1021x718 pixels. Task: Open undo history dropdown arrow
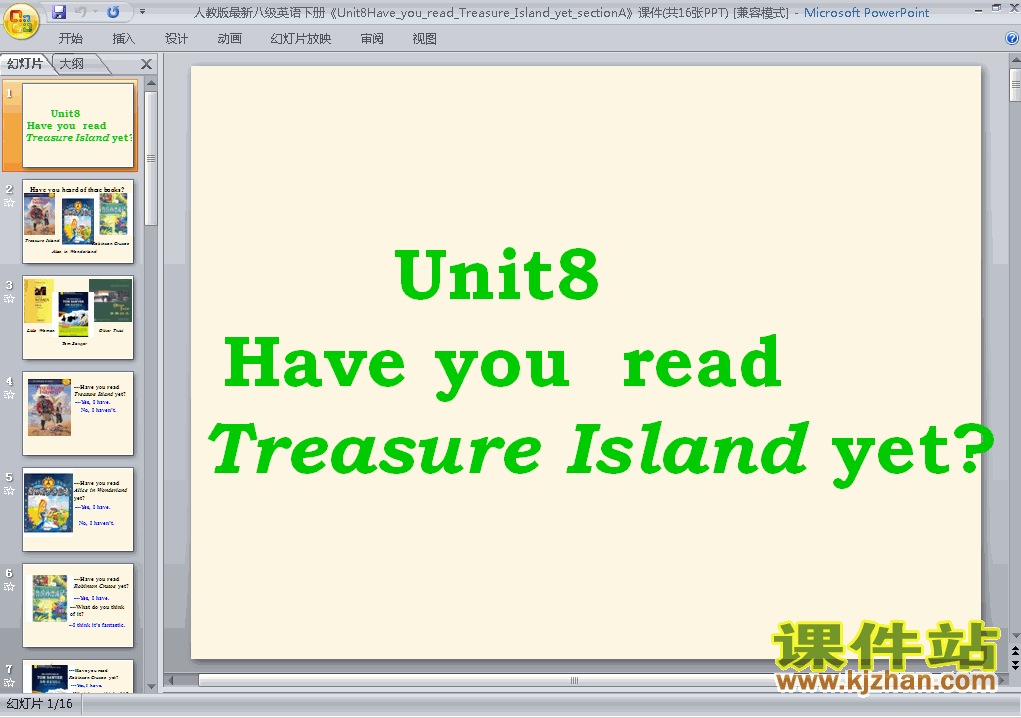click(x=95, y=12)
